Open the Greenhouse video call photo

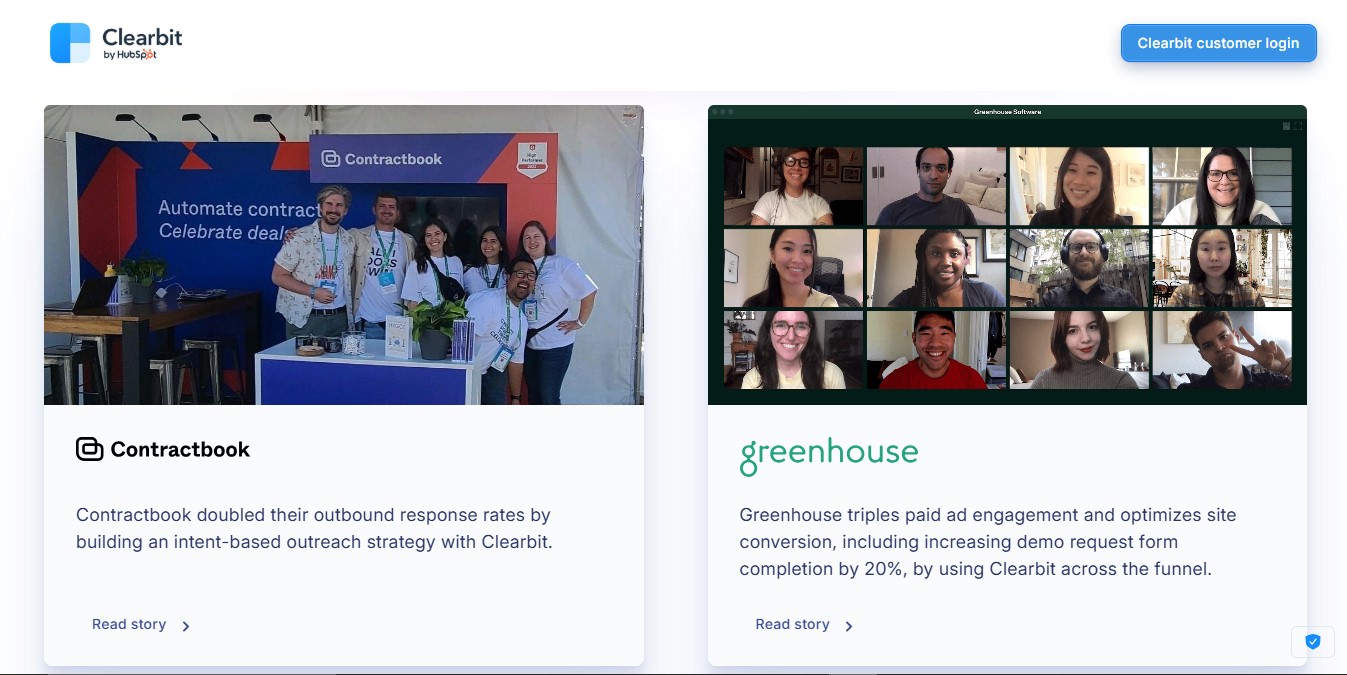coord(1007,255)
